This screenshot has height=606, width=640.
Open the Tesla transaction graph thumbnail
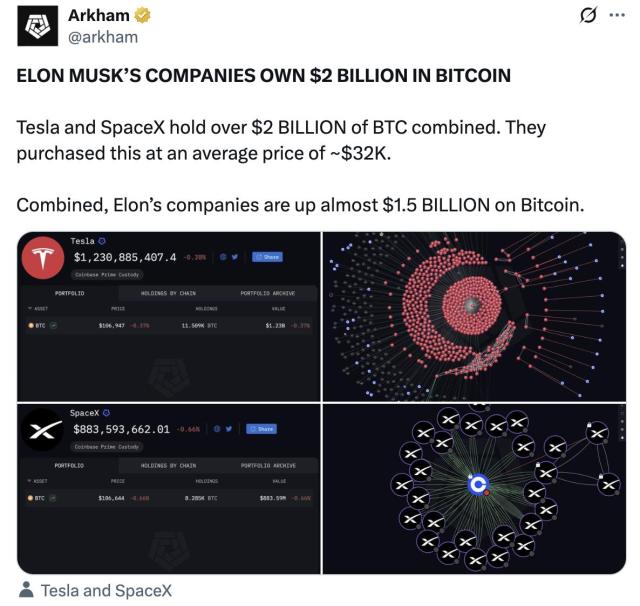(x=474, y=316)
